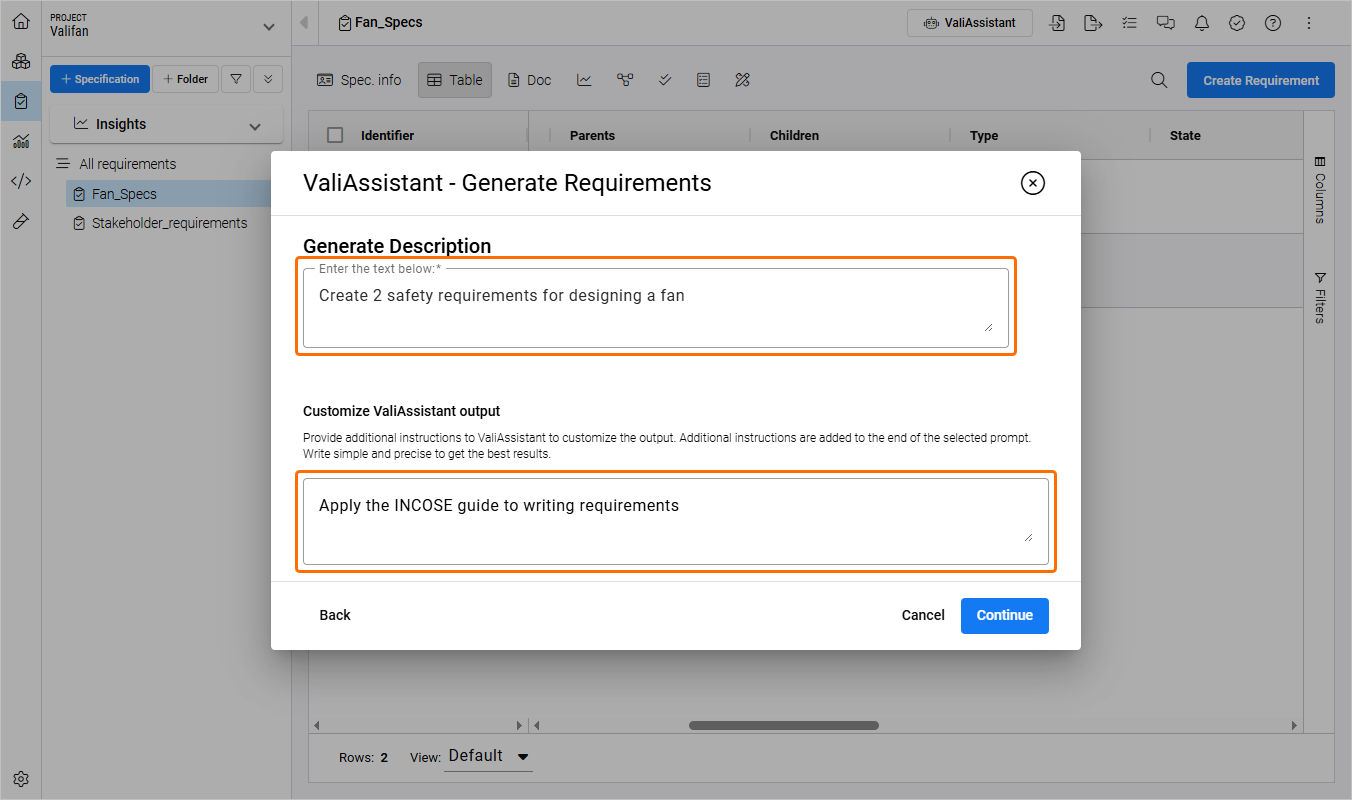Click the help question mark icon
Image resolution: width=1352 pixels, height=800 pixels.
(x=1273, y=23)
